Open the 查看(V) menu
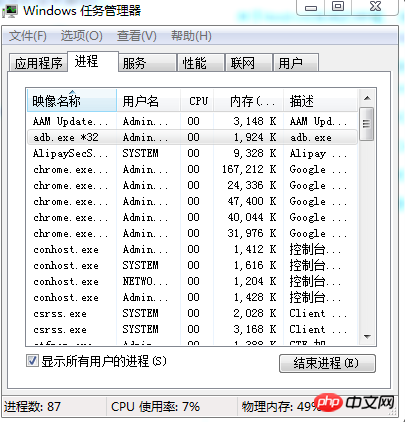 pyautogui.click(x=137, y=36)
